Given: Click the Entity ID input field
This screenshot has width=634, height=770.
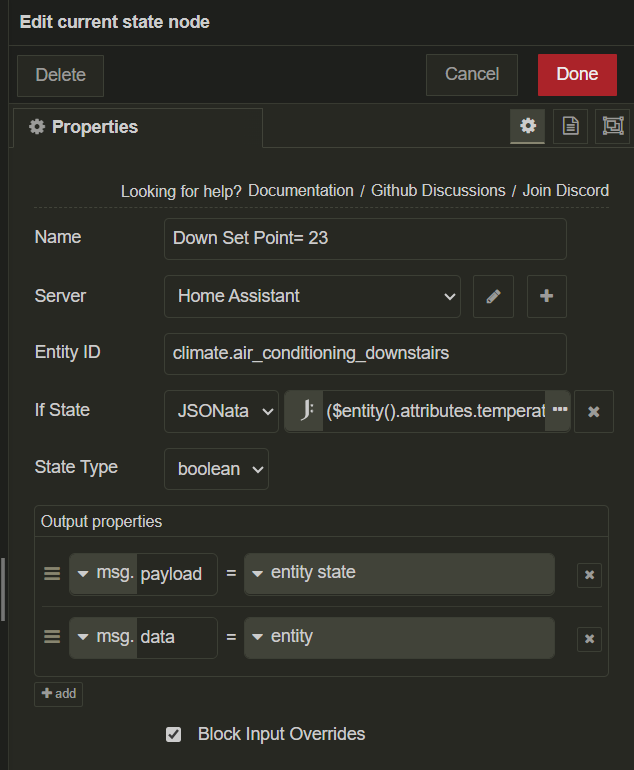Looking at the screenshot, I should point(365,353).
